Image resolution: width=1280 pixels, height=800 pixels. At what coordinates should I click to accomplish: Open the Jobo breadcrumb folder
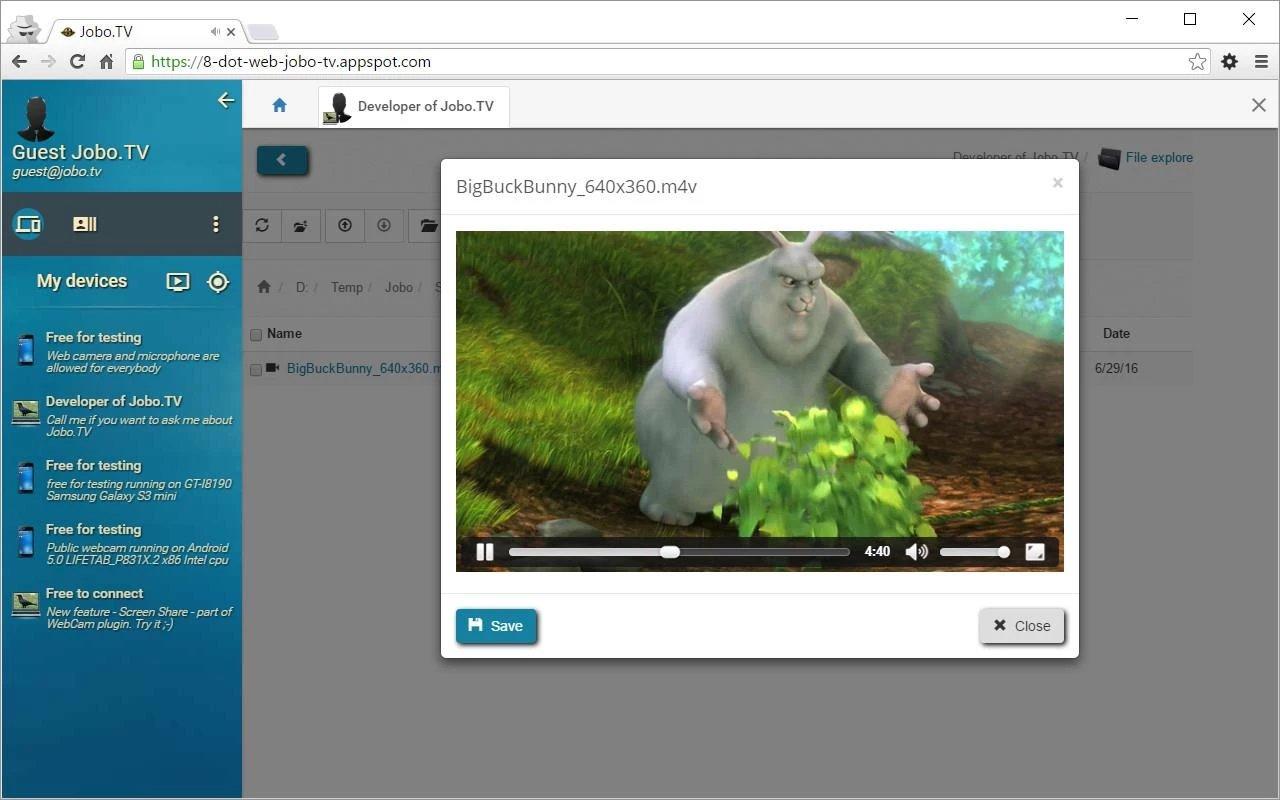tap(399, 287)
